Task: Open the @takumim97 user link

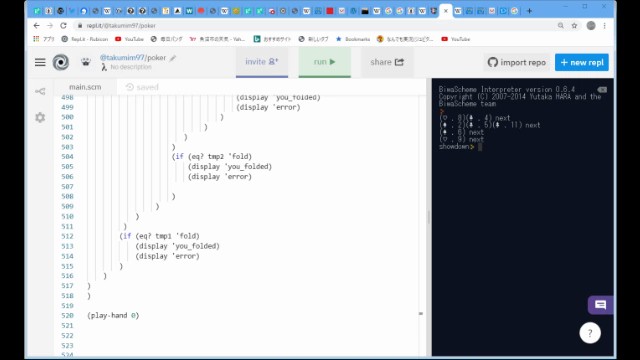Action: pos(122,58)
